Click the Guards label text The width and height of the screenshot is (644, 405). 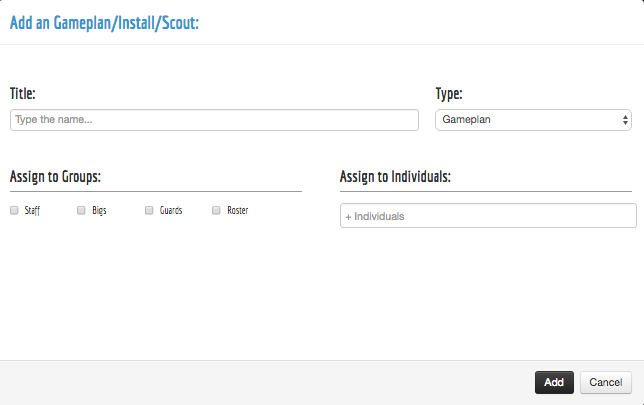tap(171, 211)
